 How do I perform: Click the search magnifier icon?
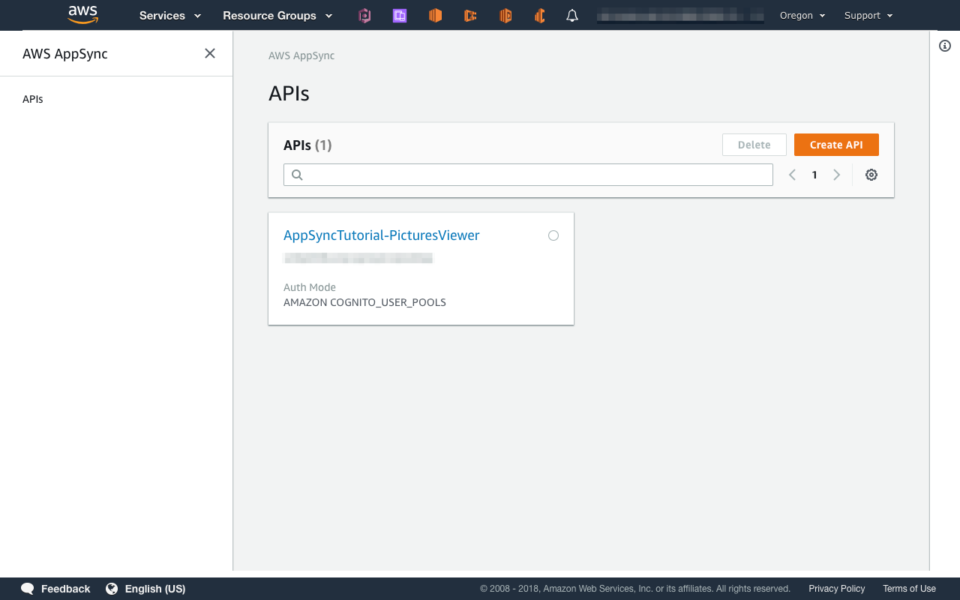click(x=297, y=175)
